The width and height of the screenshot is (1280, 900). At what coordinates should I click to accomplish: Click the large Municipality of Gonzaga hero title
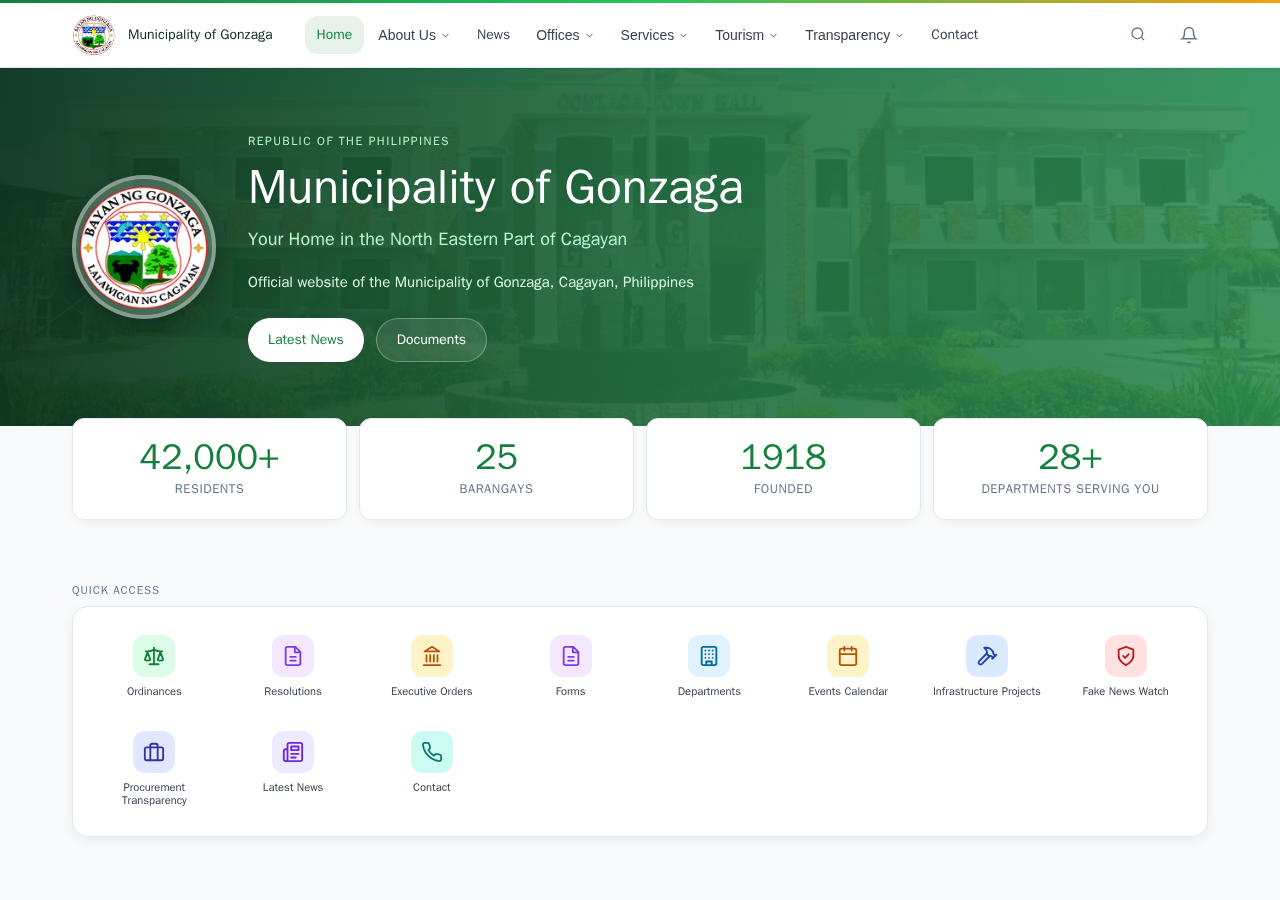496,187
